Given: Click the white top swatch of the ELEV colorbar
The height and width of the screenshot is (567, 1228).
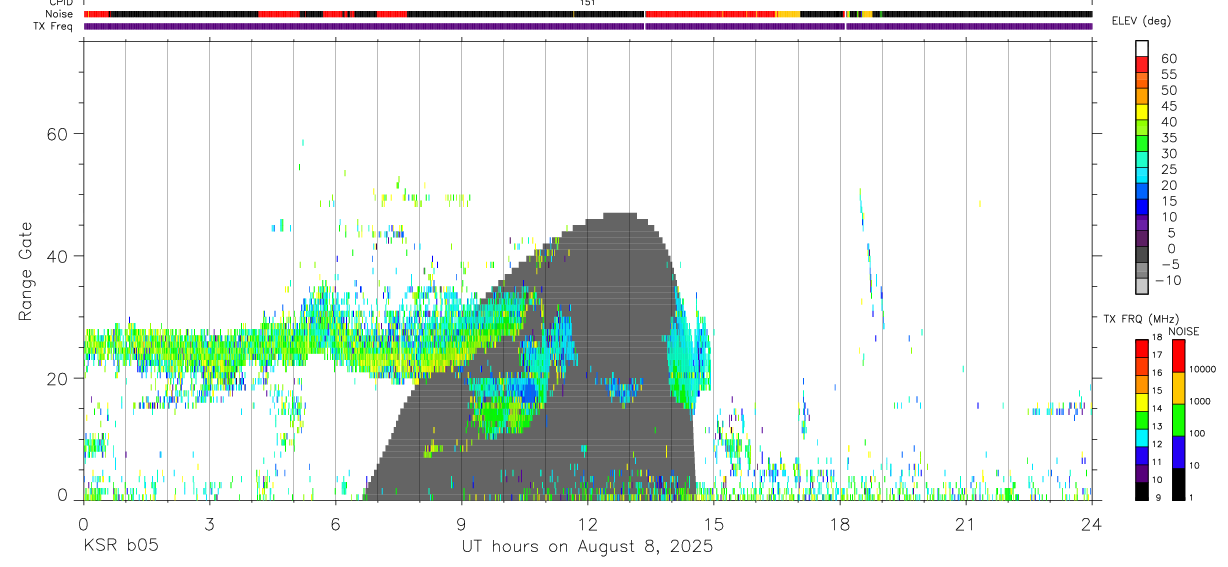Looking at the screenshot, I should (1142, 48).
